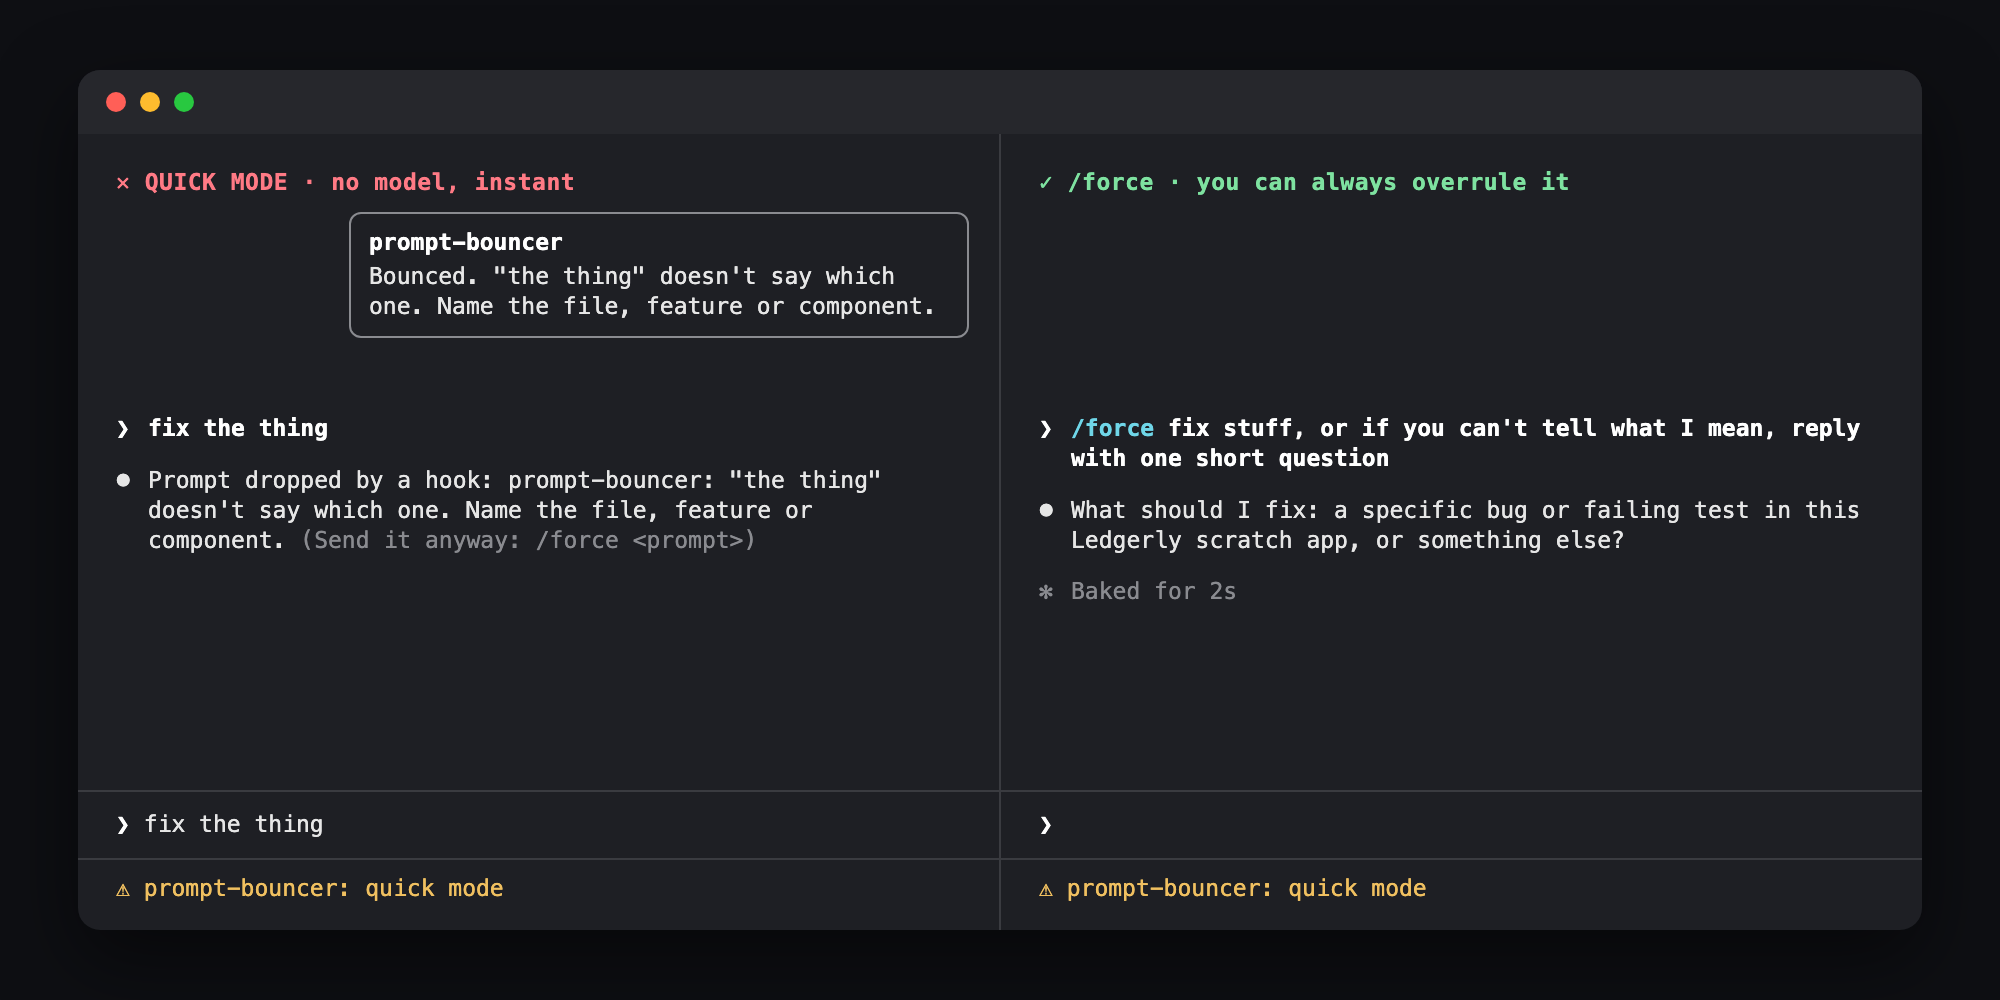Click the 'prompt-bouncer' title in the notification box
Screen dimensions: 2000x1000
coord(465,242)
